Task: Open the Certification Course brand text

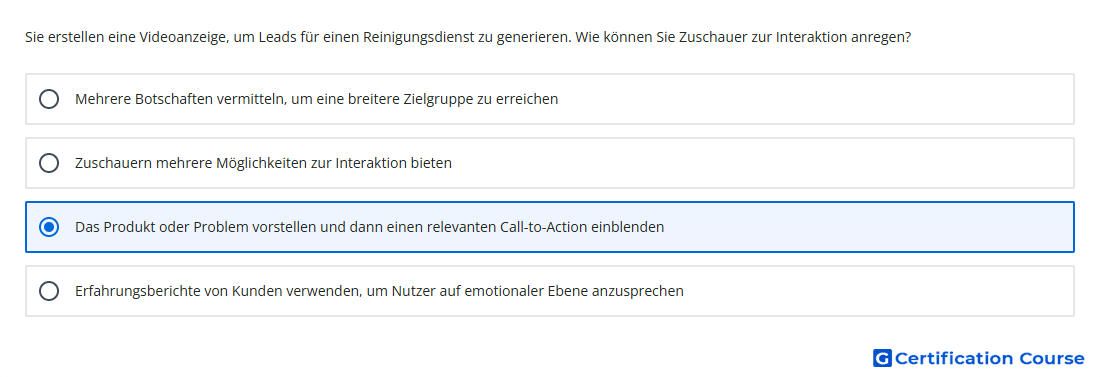Action: 989,359
